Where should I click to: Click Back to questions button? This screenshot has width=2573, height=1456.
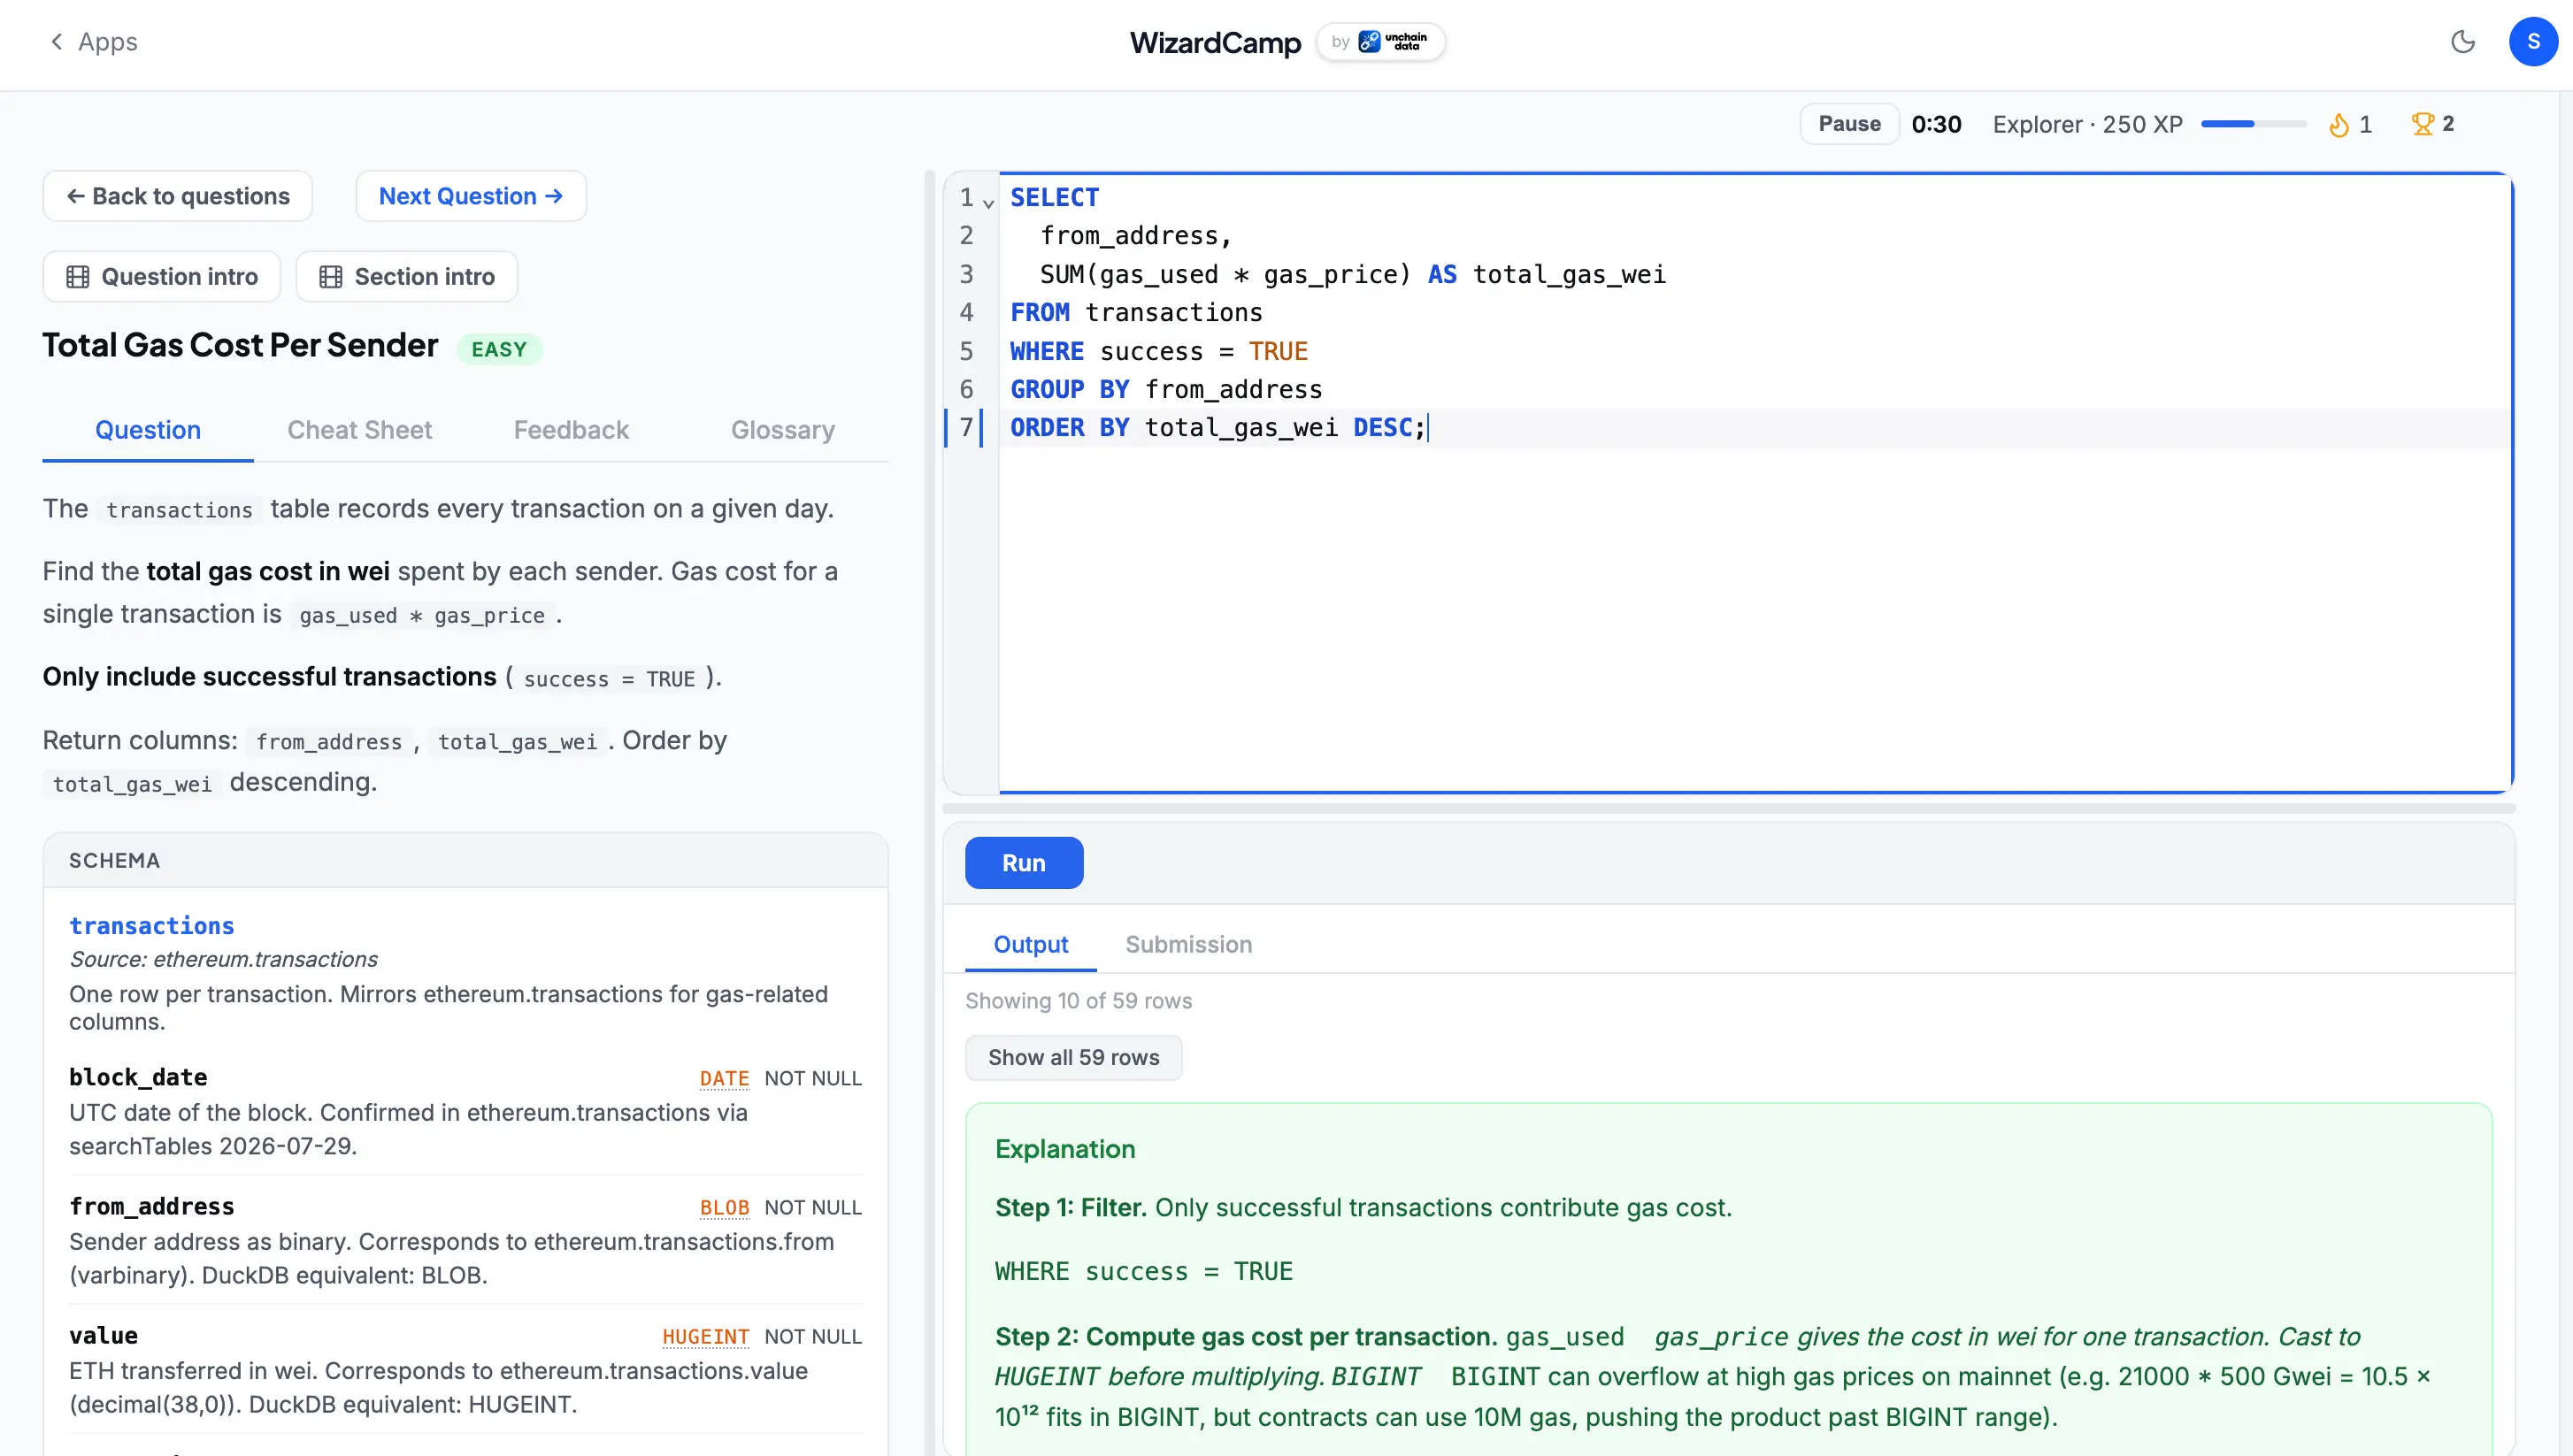[x=178, y=196]
